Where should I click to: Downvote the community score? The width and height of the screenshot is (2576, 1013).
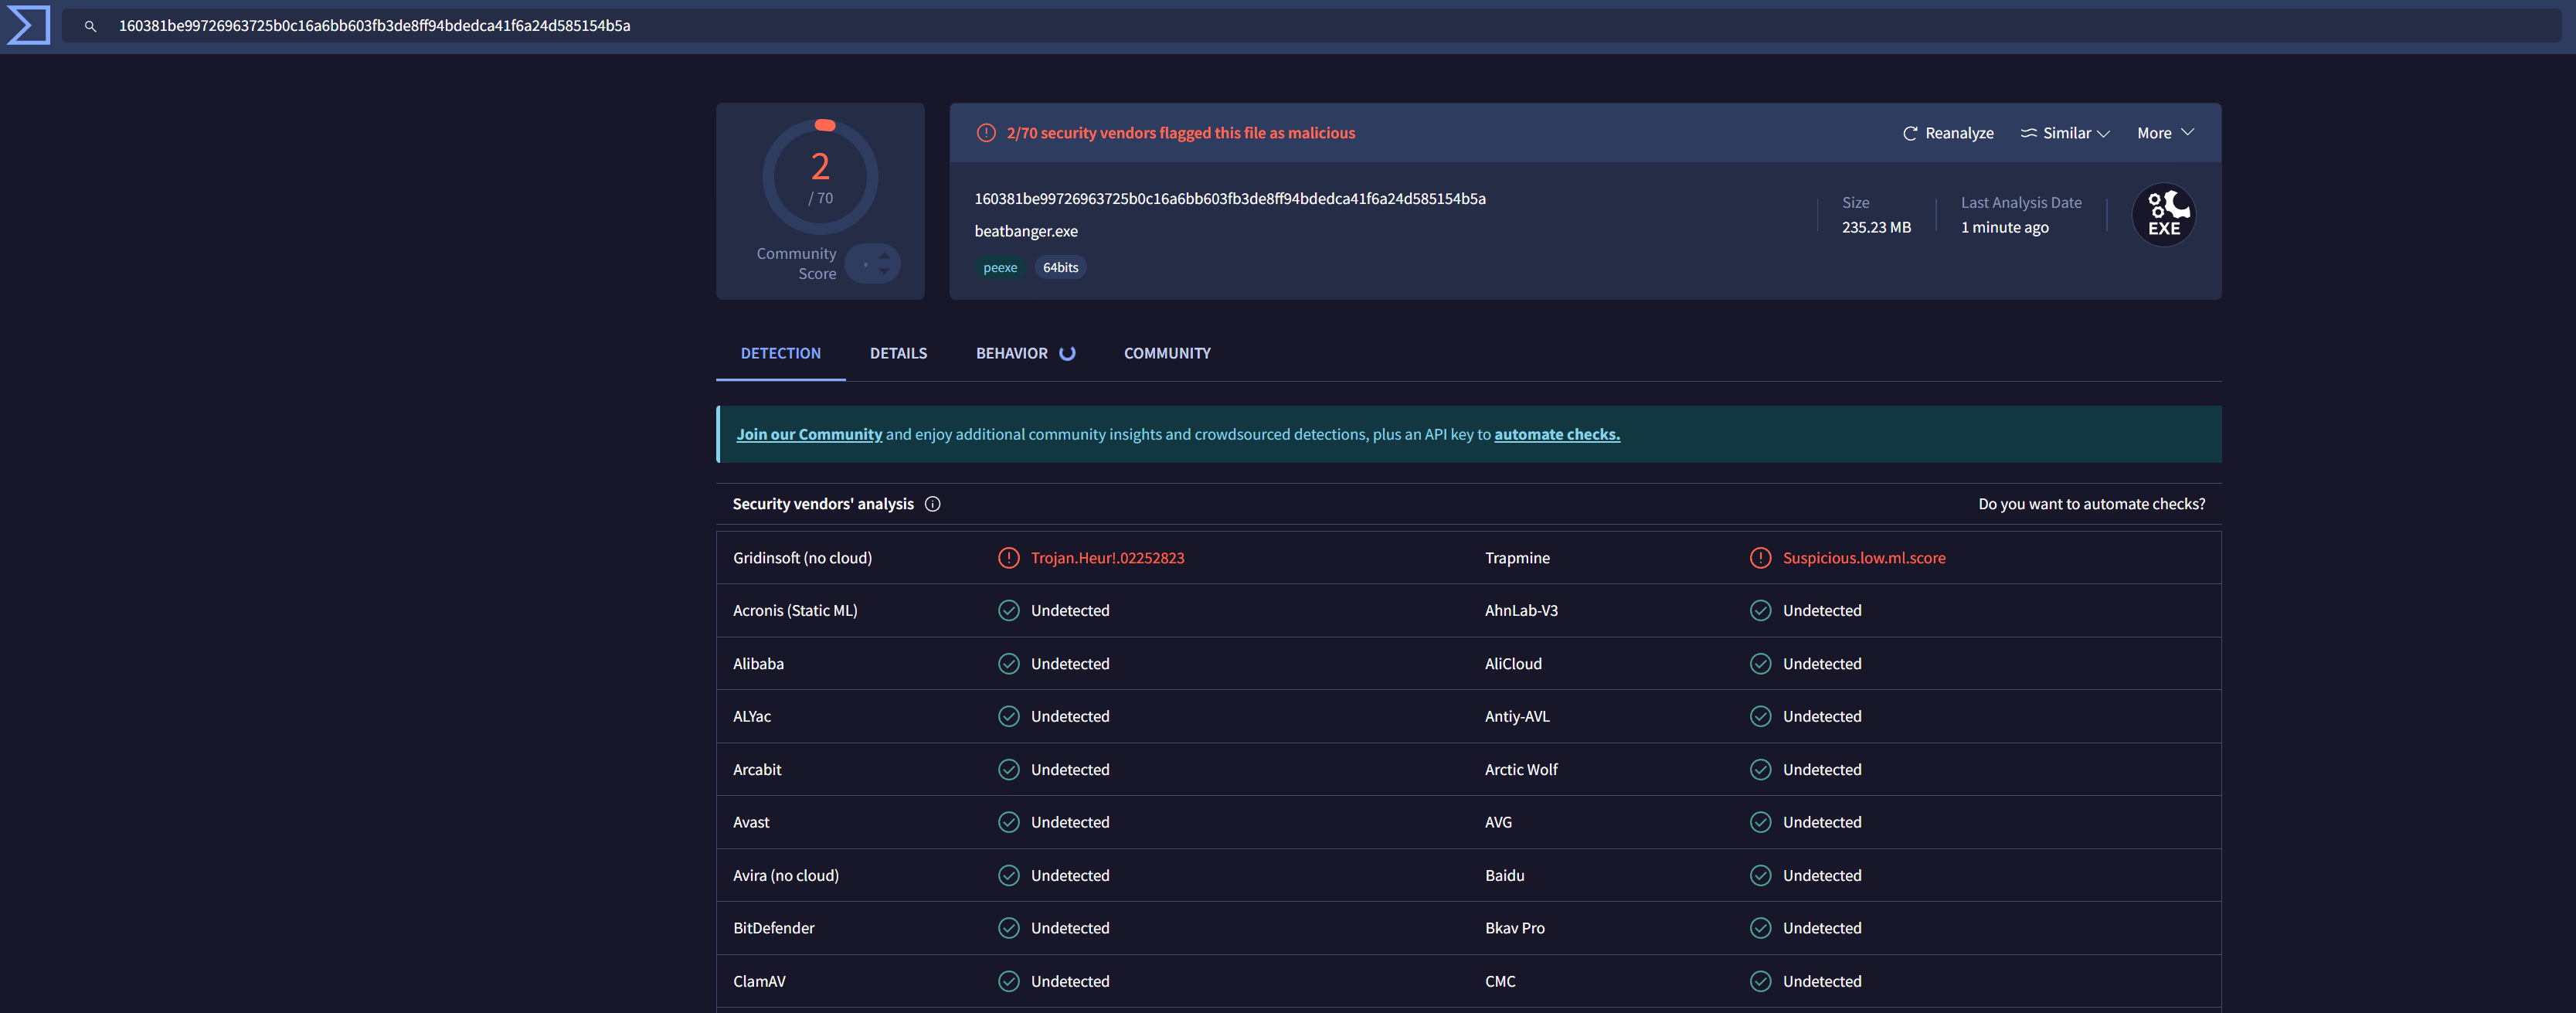click(884, 272)
